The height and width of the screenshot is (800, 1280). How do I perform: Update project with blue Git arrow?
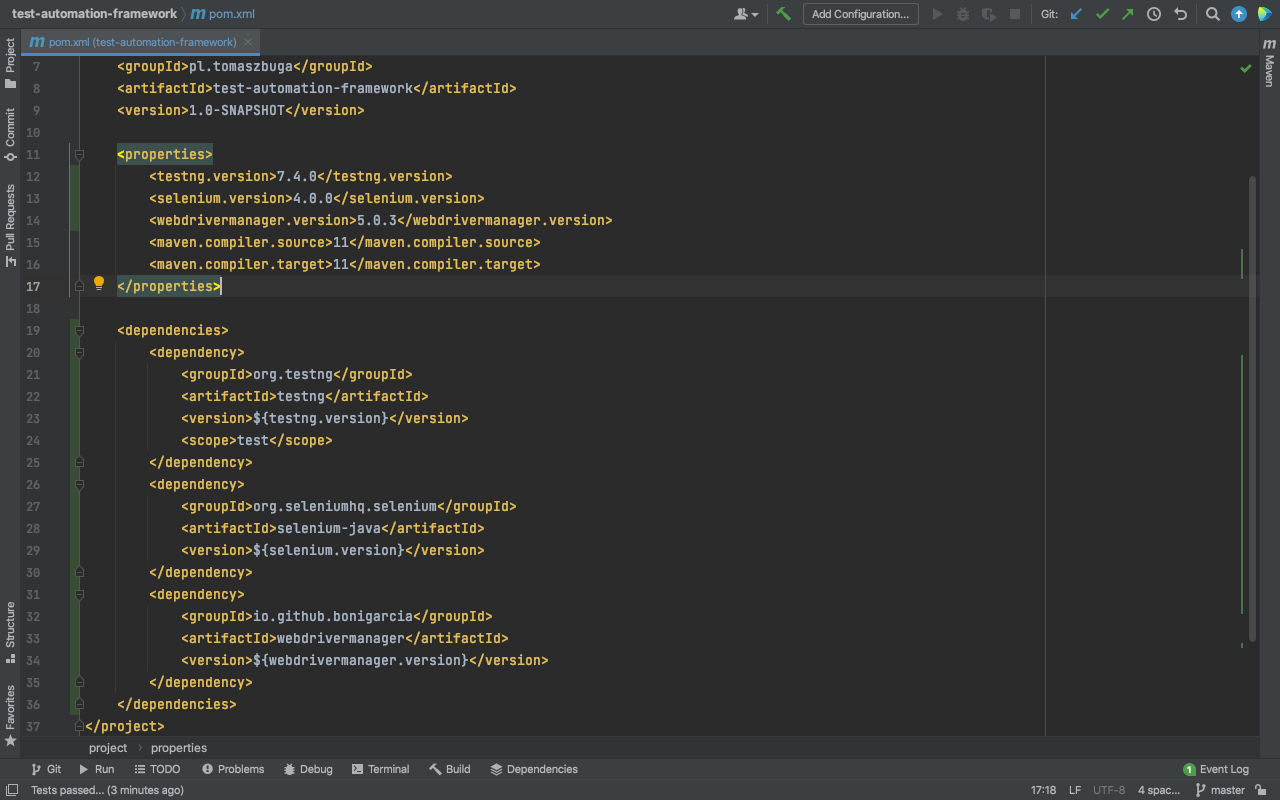click(x=1077, y=14)
